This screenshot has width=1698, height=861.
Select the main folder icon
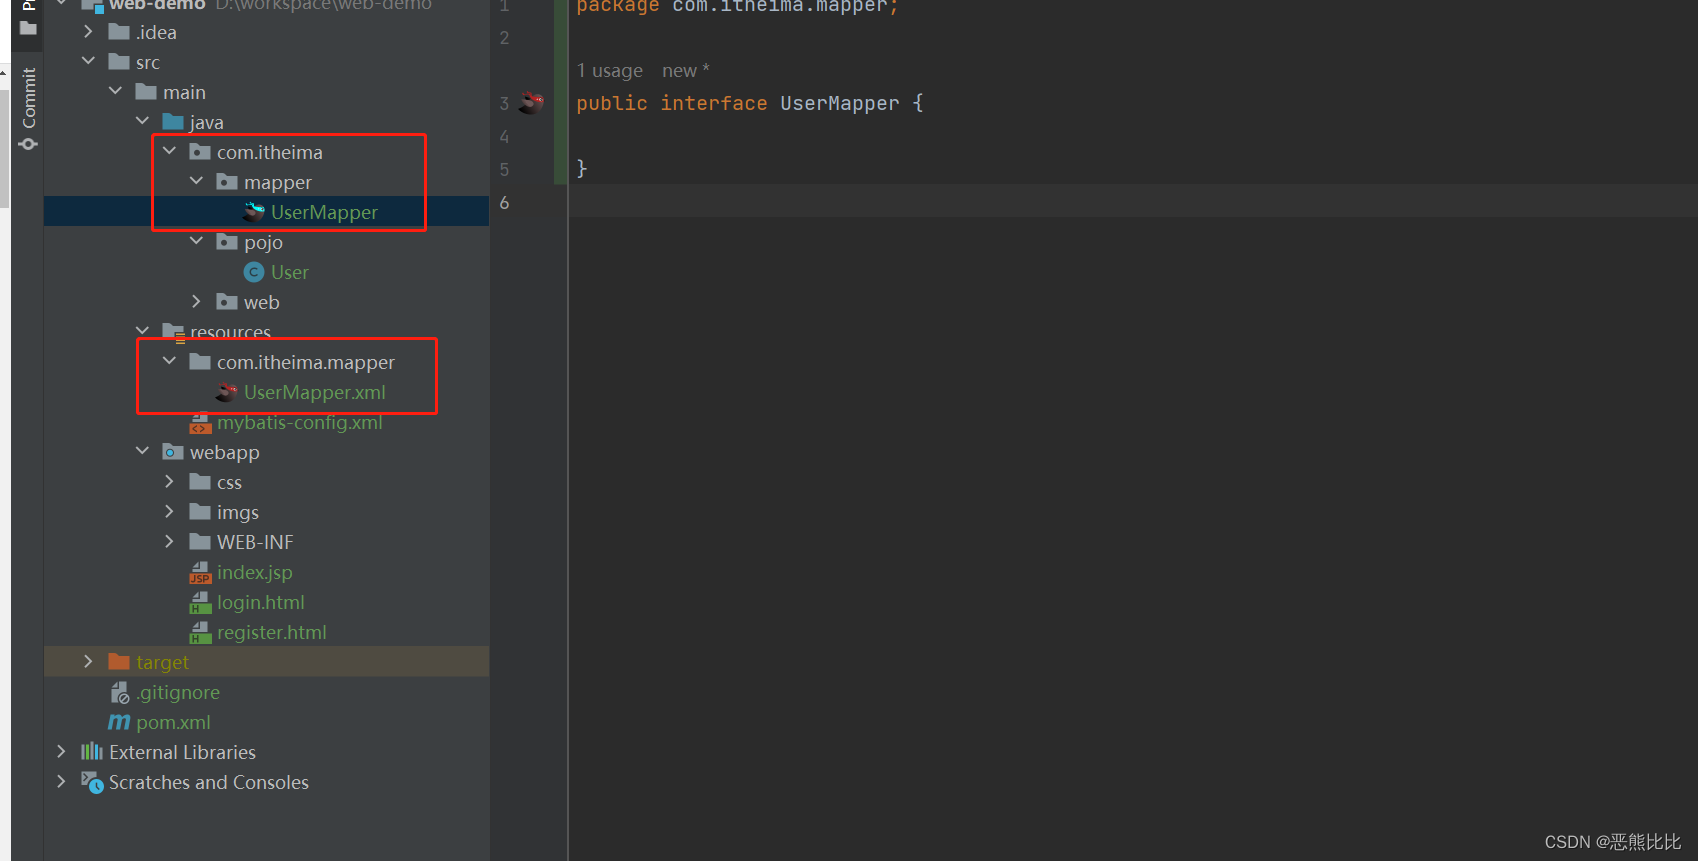(146, 92)
